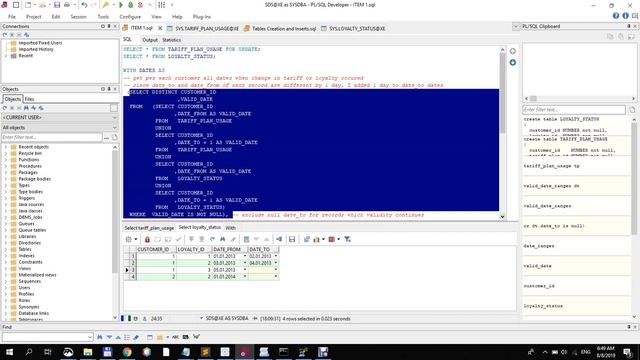
Task: Expand the Views folder in object browser
Action: (x=6, y=268)
